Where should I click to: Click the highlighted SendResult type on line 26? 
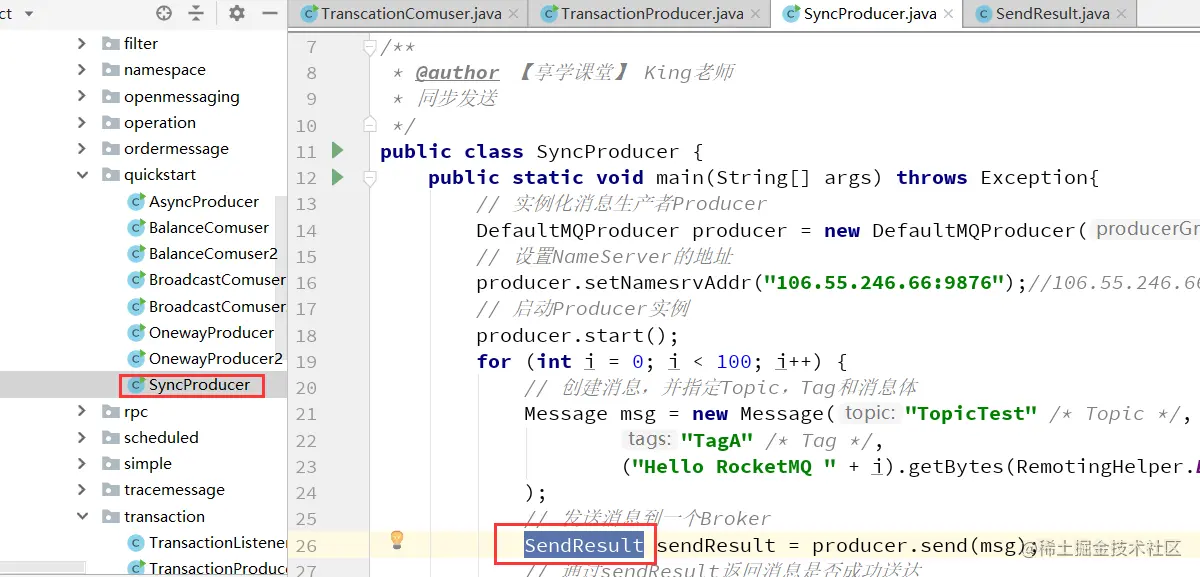point(584,545)
